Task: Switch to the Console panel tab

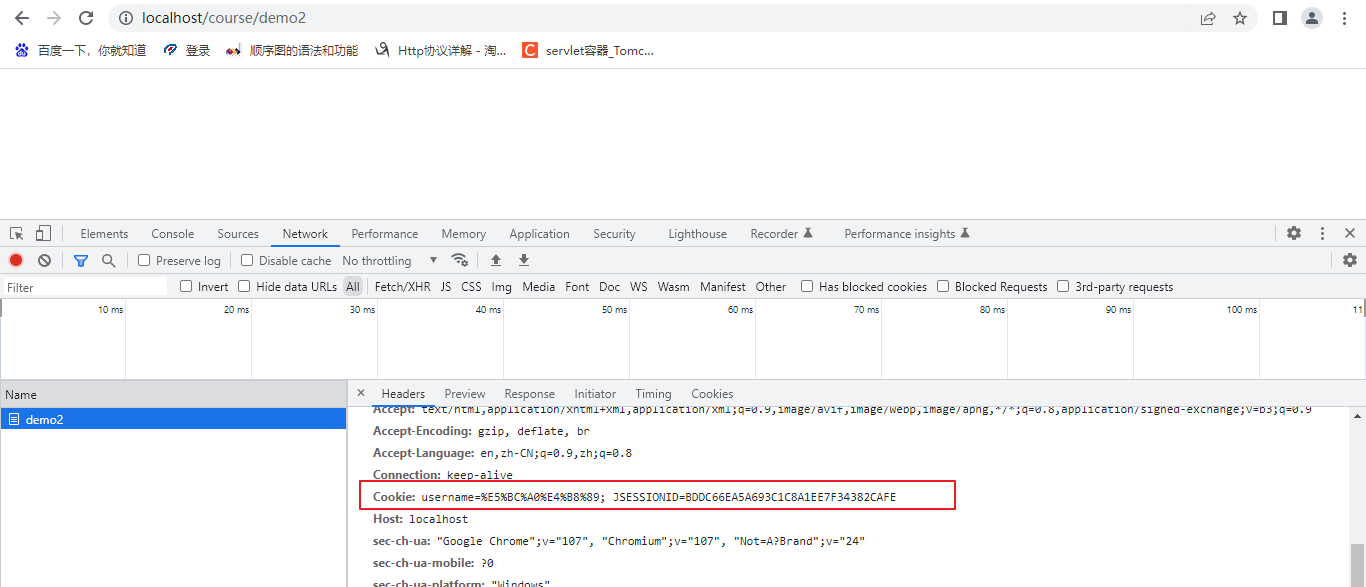Action: 172,233
